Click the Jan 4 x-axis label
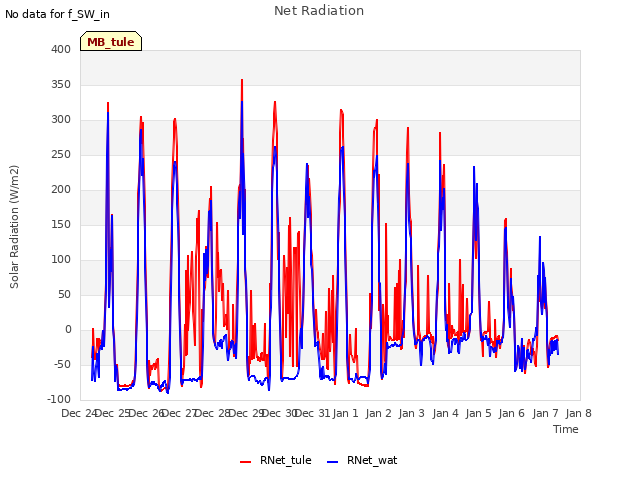The height and width of the screenshot is (480, 640). point(445,413)
